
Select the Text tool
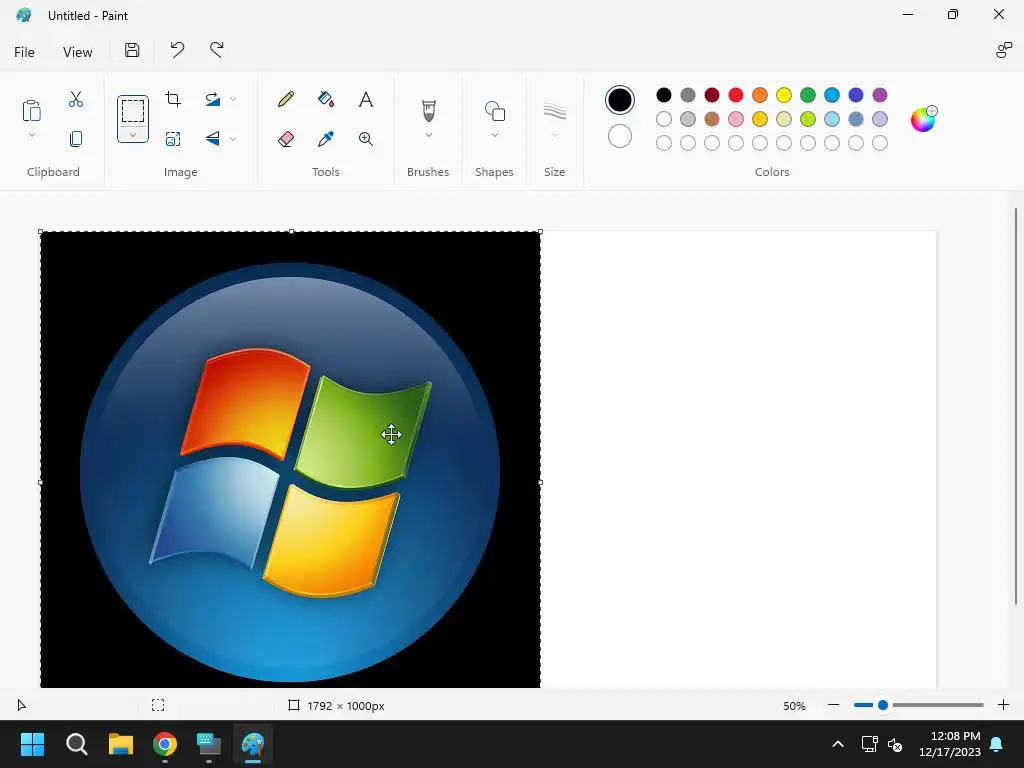366,99
